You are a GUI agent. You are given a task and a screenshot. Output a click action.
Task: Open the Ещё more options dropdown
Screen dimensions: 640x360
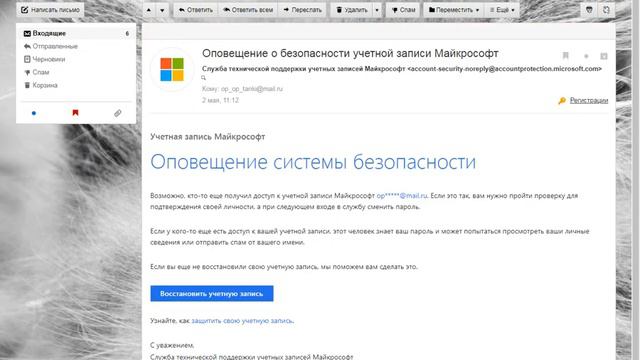(x=502, y=10)
